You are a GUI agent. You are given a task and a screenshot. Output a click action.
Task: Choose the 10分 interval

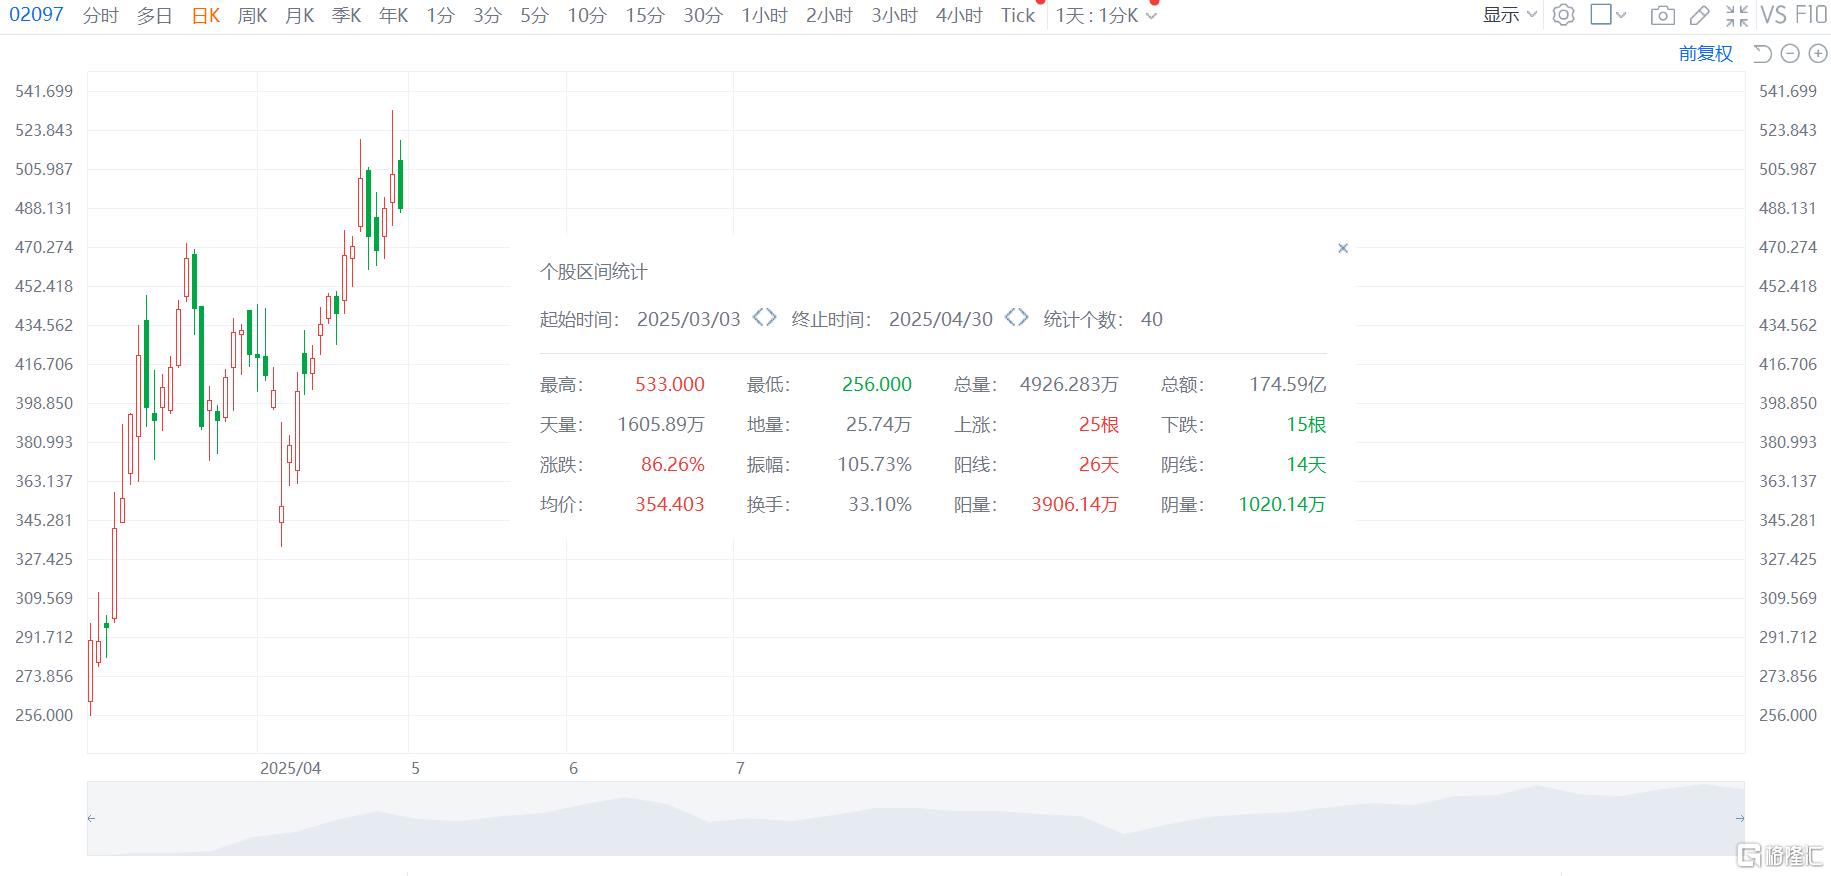[x=587, y=15]
